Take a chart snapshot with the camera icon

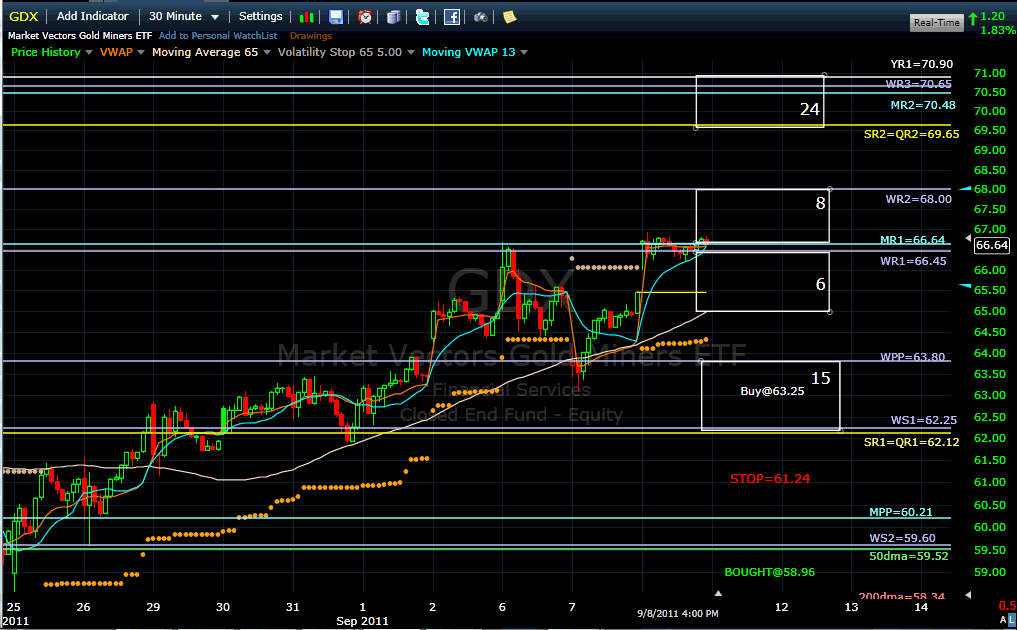click(x=481, y=17)
